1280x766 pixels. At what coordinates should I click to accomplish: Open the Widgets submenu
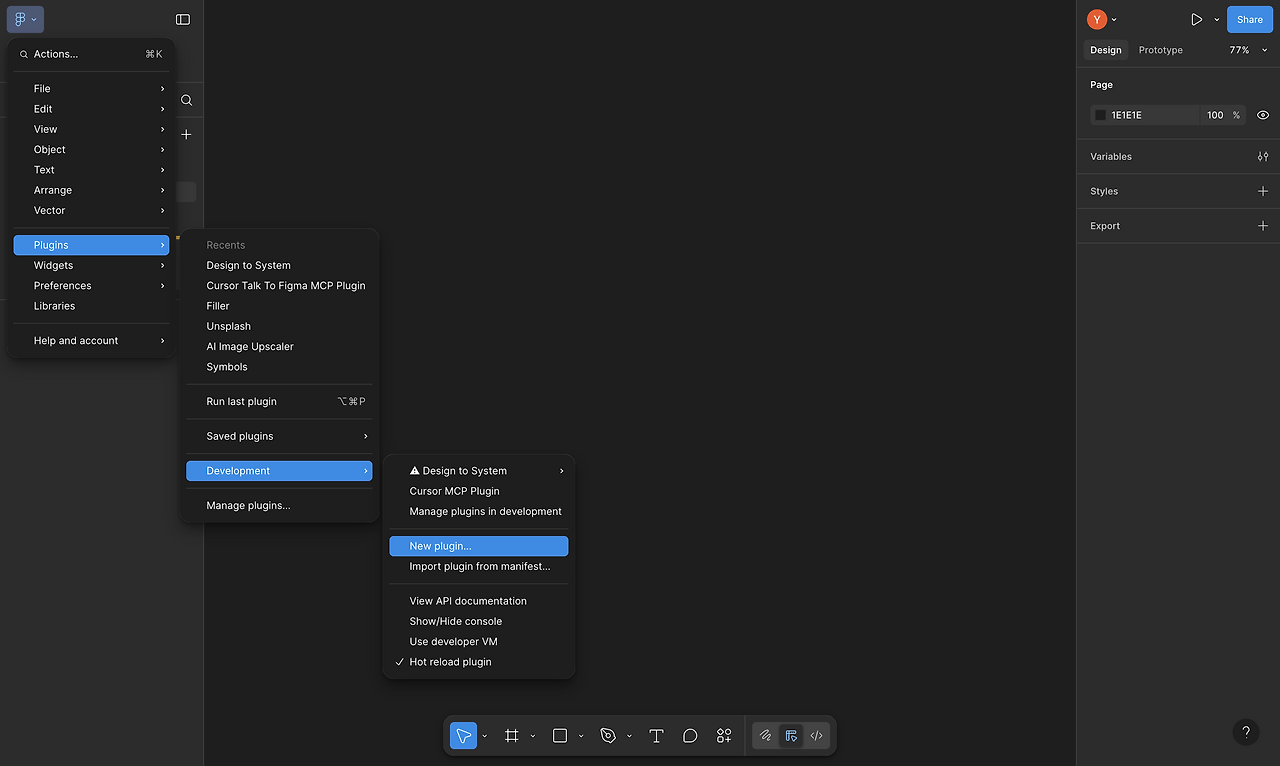(91, 265)
